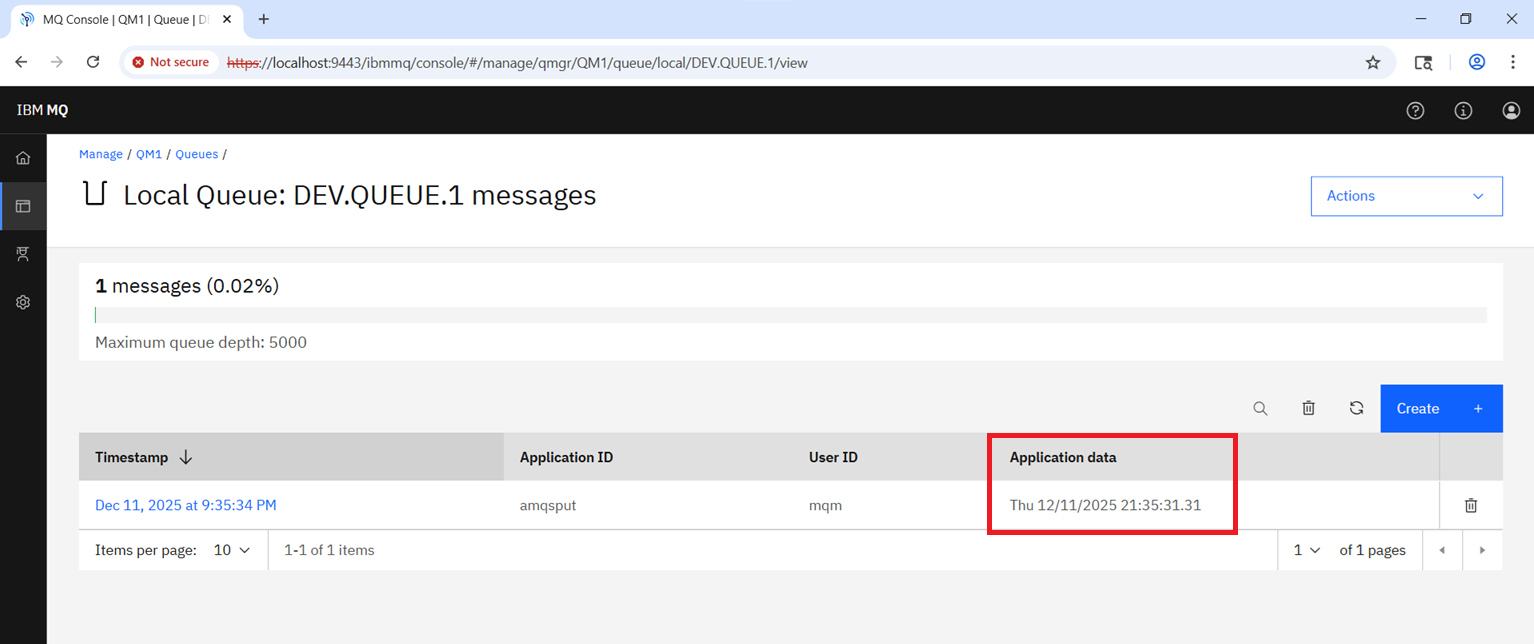Open page number selector dropdown
Image resolution: width=1534 pixels, height=644 pixels.
1307,550
